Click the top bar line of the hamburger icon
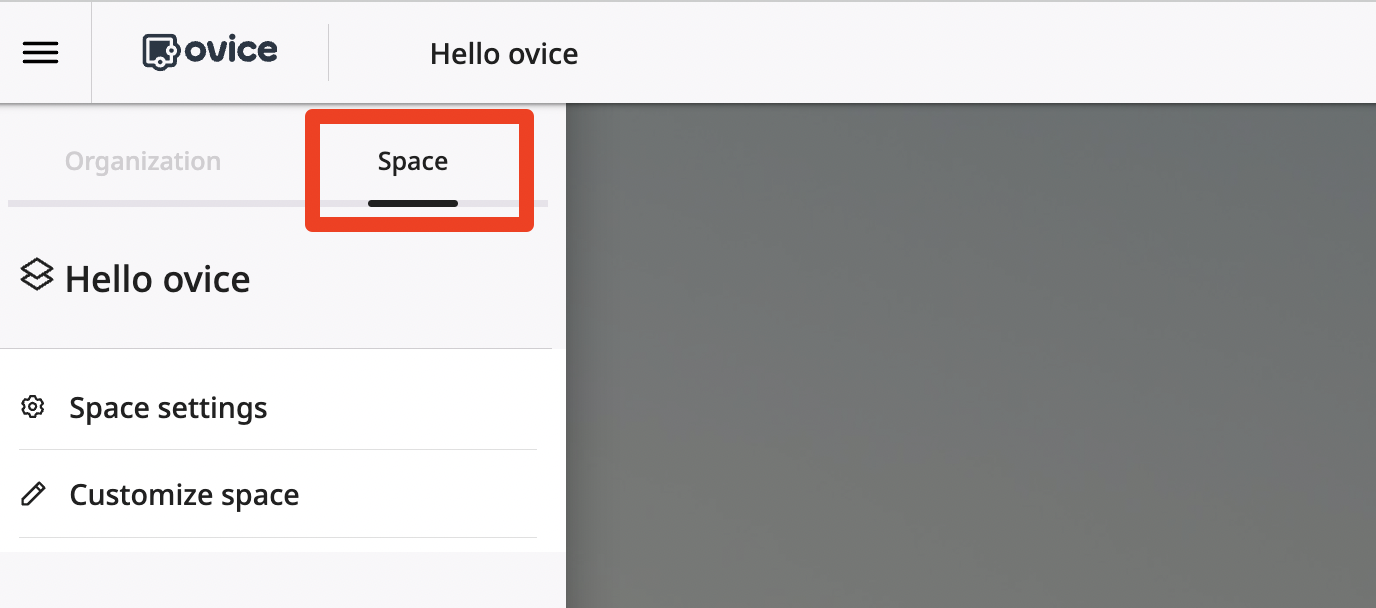This screenshot has width=1376, height=608. 40,42
